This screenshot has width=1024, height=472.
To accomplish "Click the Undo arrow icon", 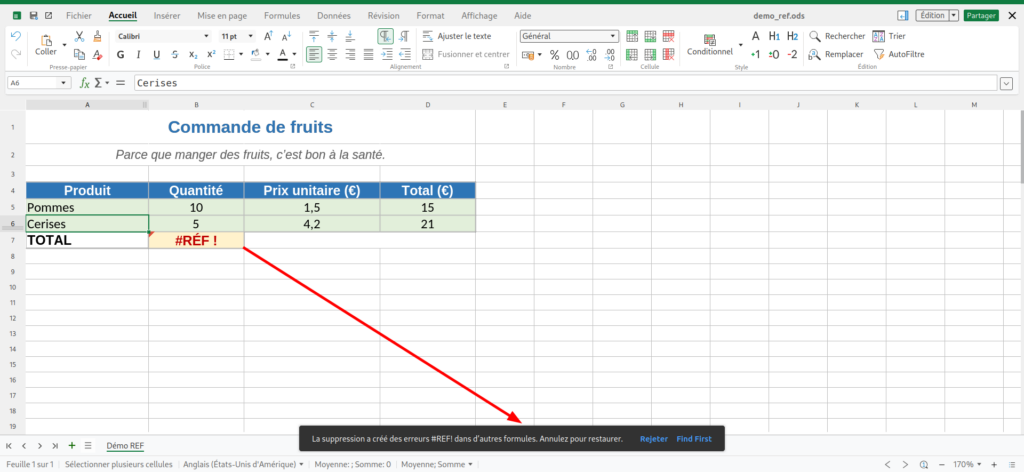I will click(x=16, y=36).
